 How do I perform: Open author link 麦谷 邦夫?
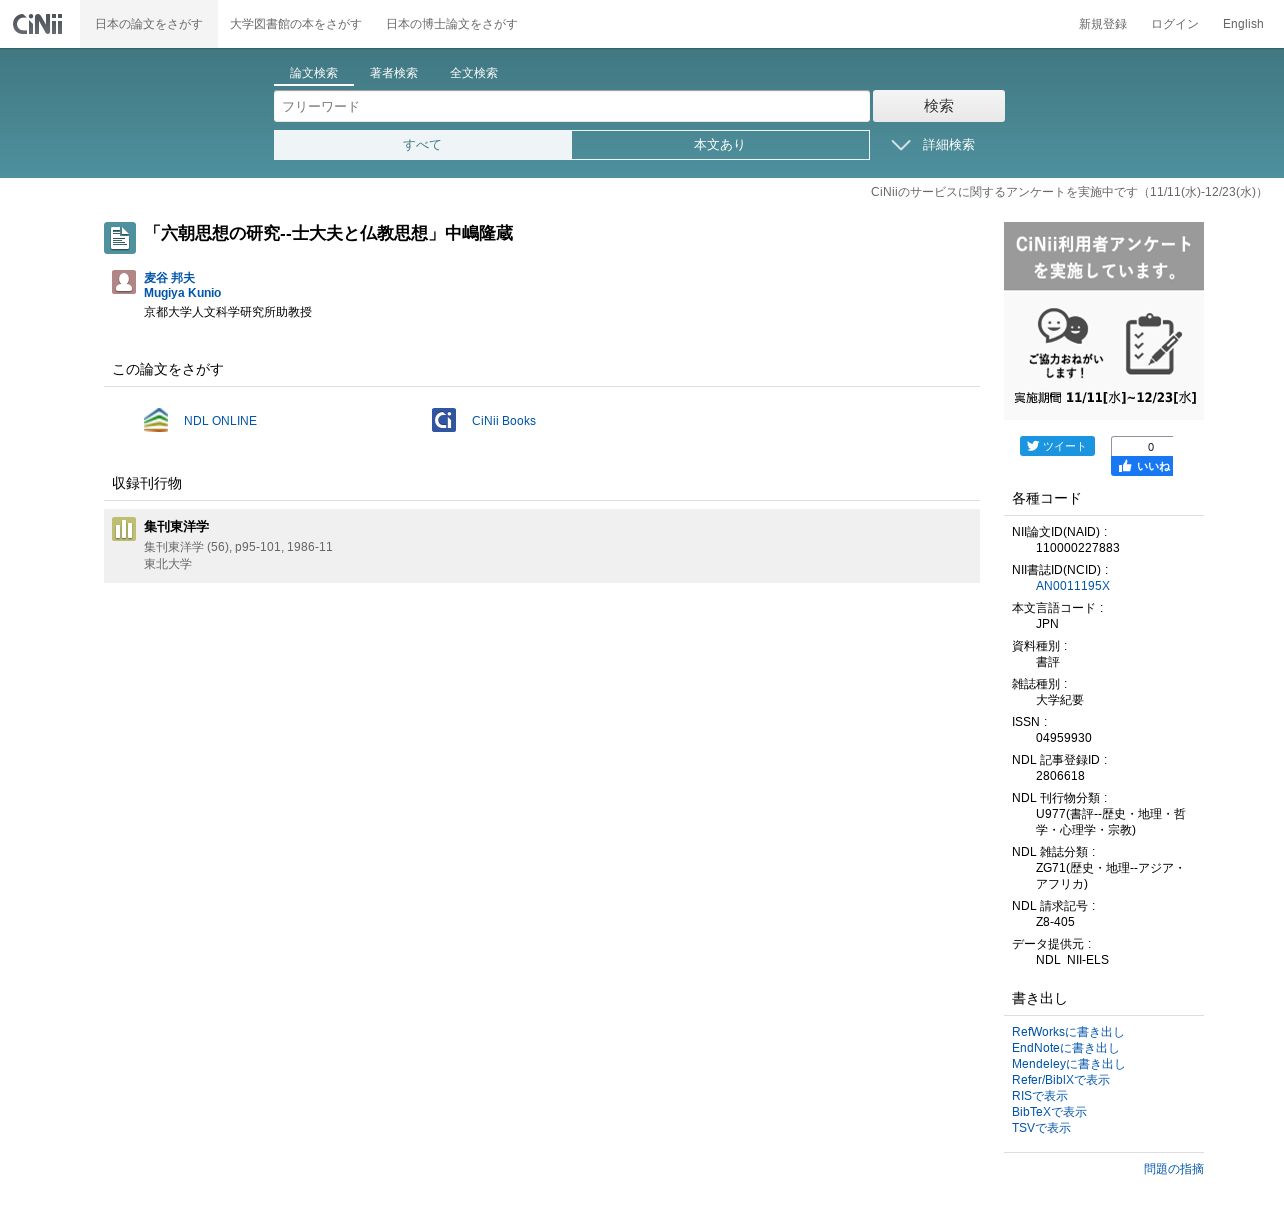point(169,278)
